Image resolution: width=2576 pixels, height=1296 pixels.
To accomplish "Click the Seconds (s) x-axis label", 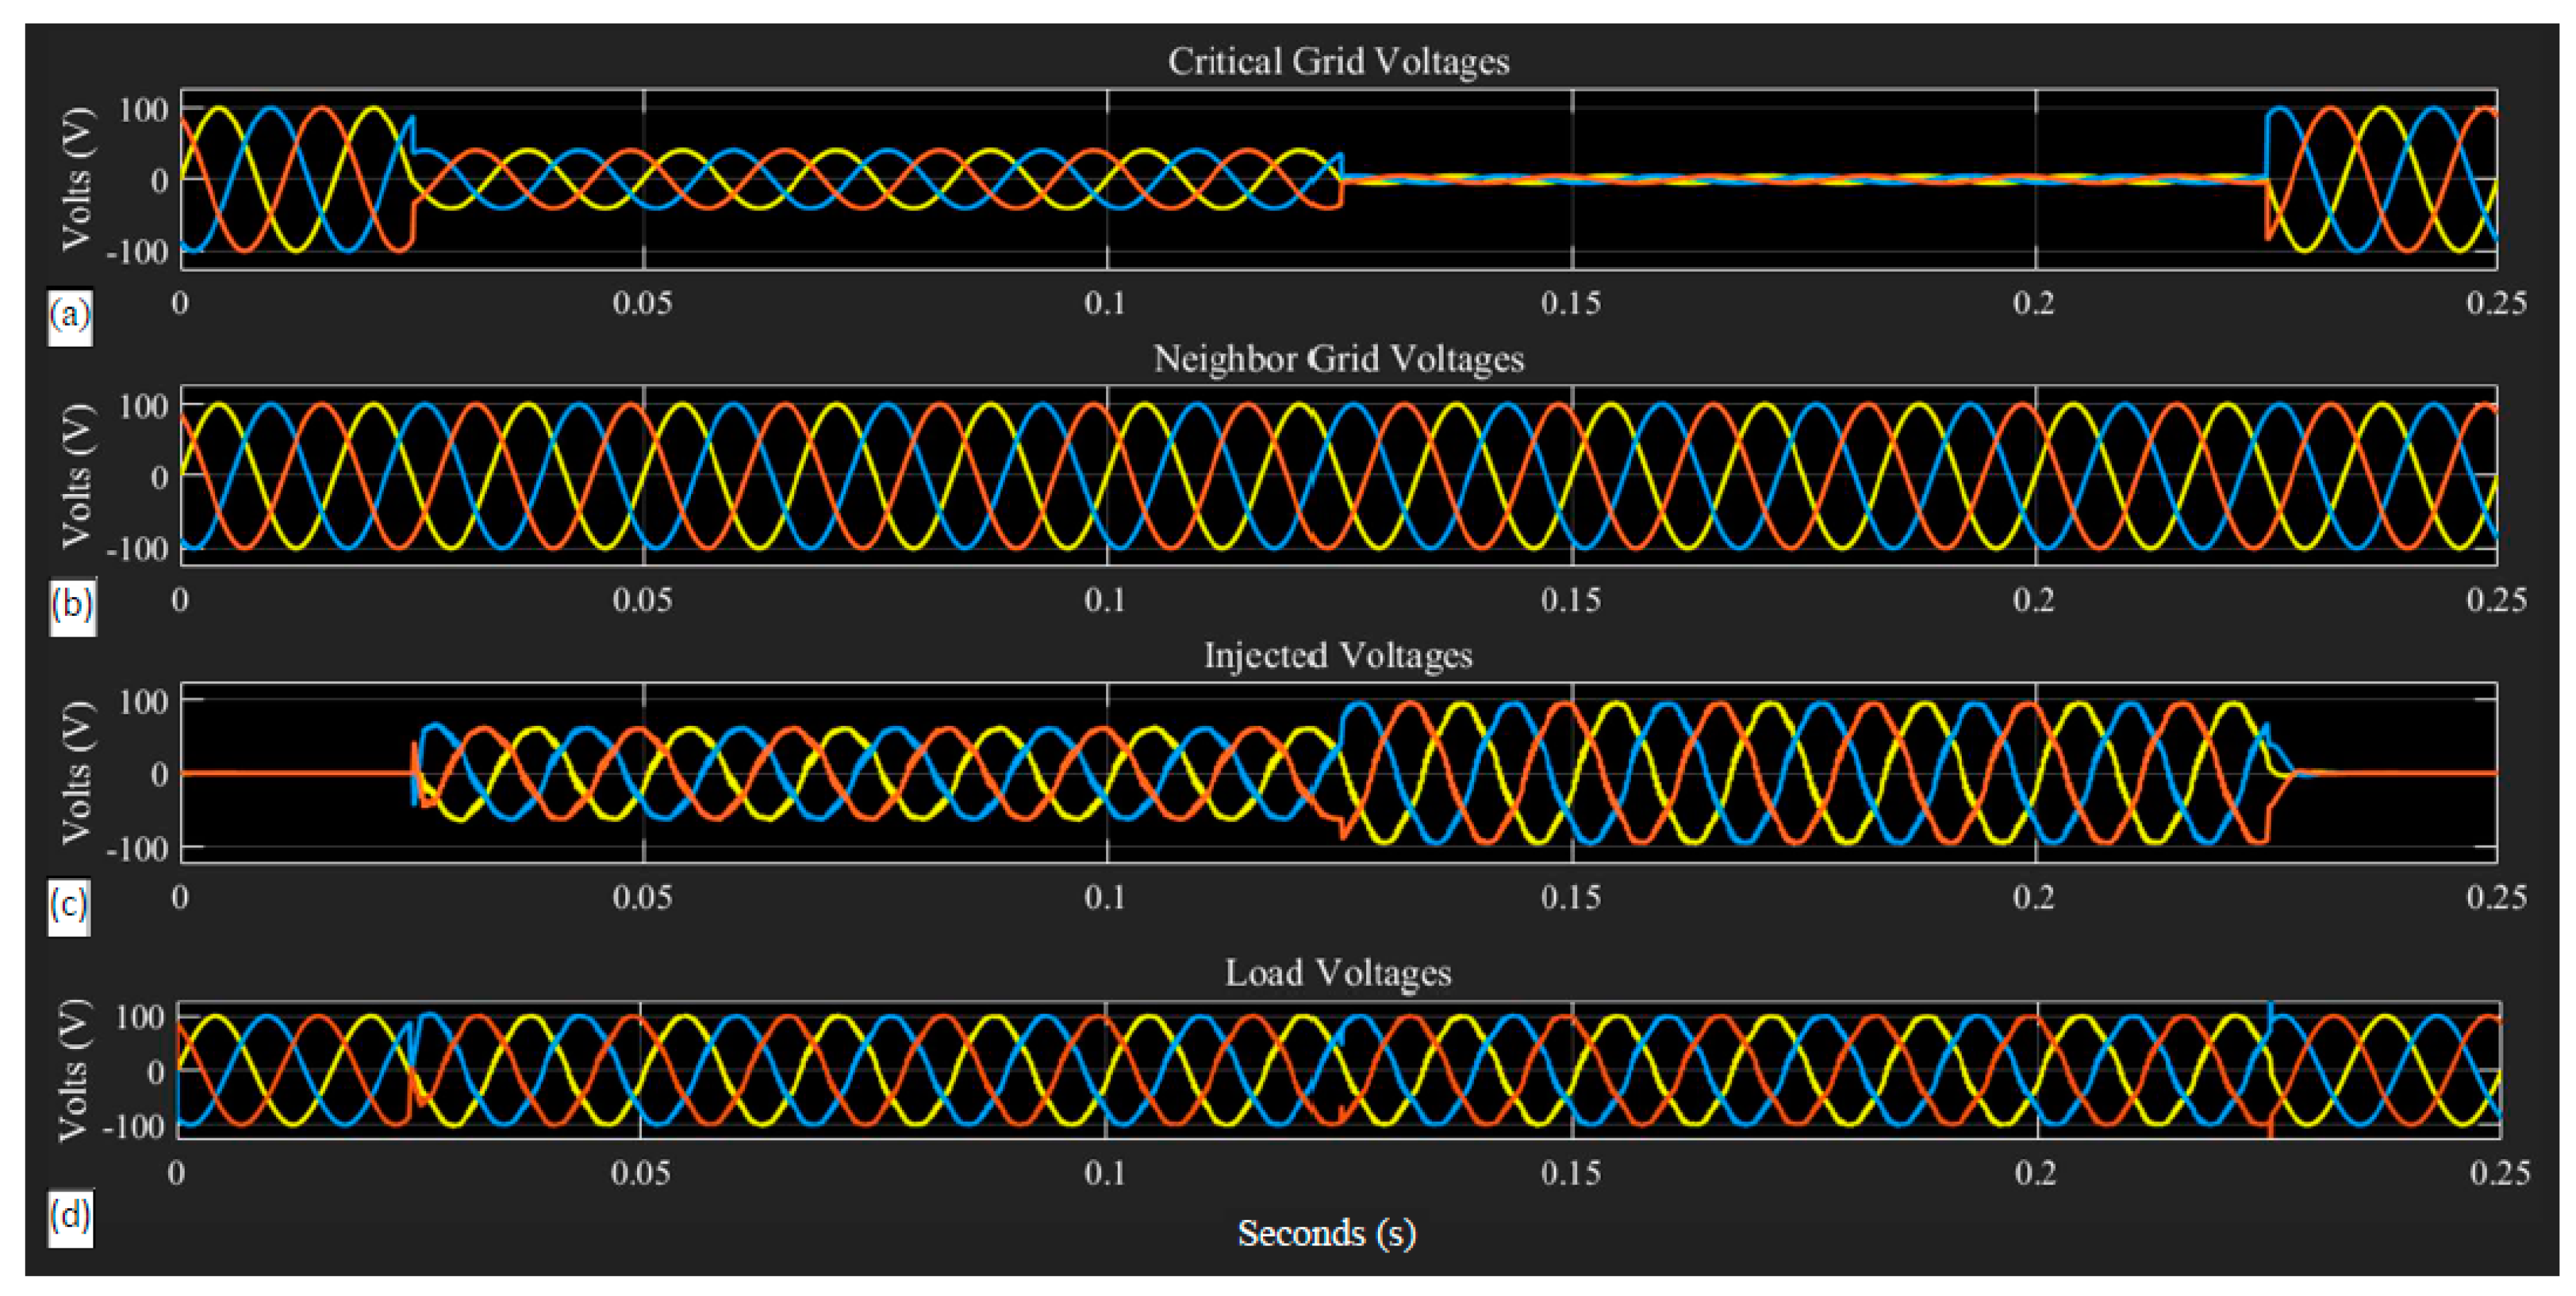I will [x=1326, y=1234].
